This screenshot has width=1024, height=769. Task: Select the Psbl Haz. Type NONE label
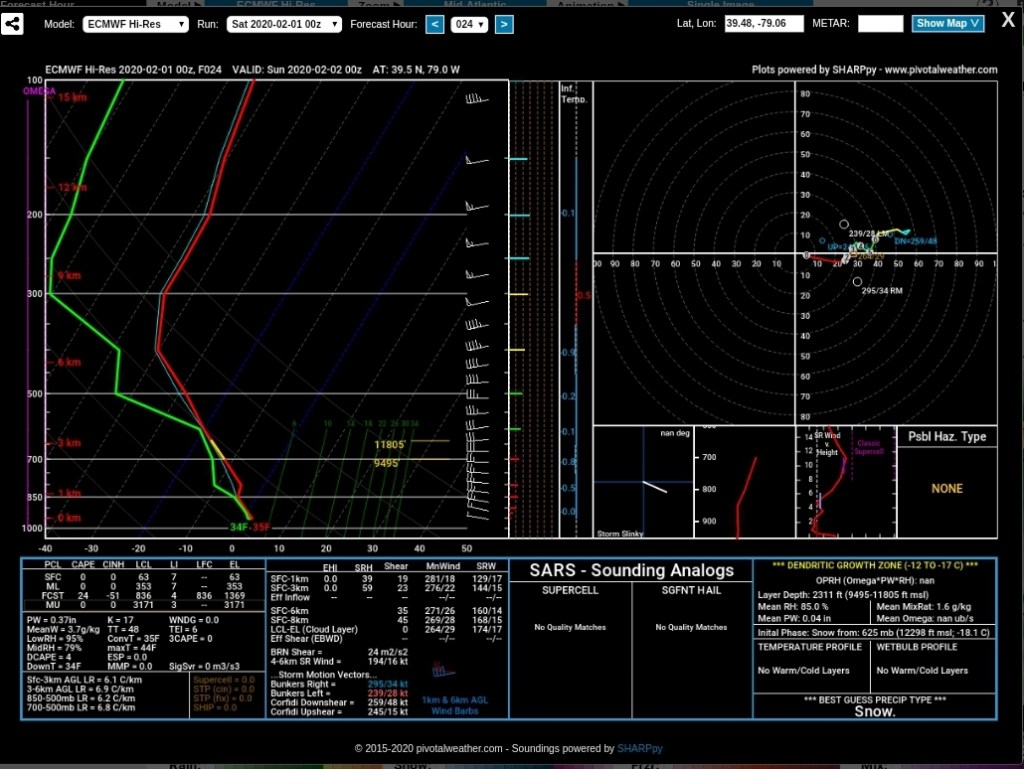click(x=946, y=488)
